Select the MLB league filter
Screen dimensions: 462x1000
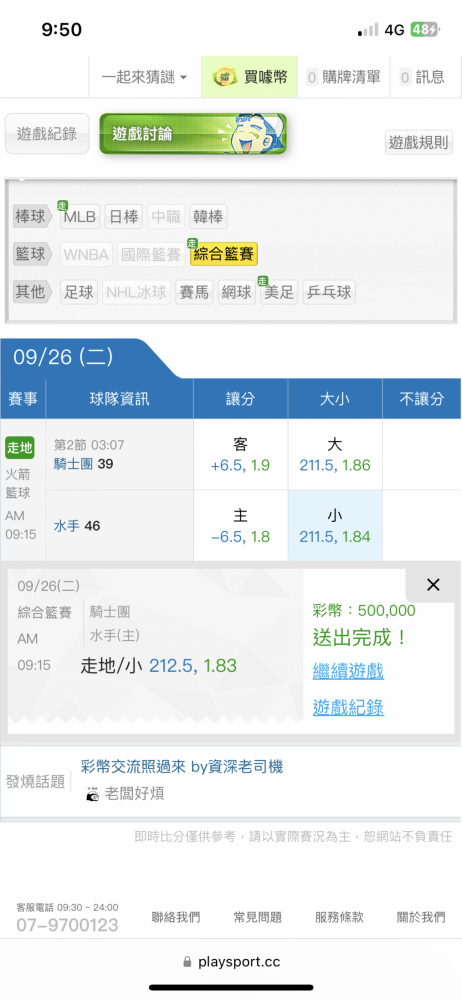[x=79, y=217]
